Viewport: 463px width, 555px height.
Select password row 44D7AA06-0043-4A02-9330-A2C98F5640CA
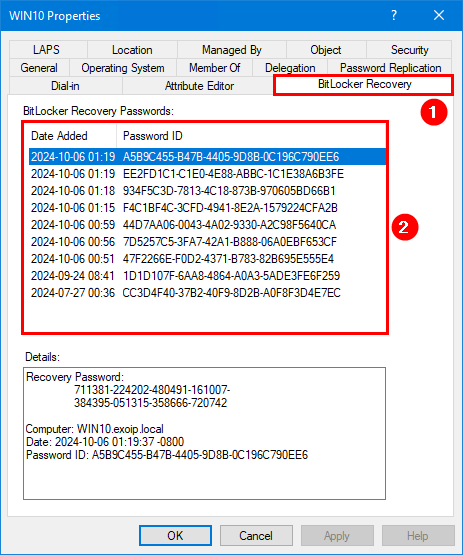tap(207, 225)
